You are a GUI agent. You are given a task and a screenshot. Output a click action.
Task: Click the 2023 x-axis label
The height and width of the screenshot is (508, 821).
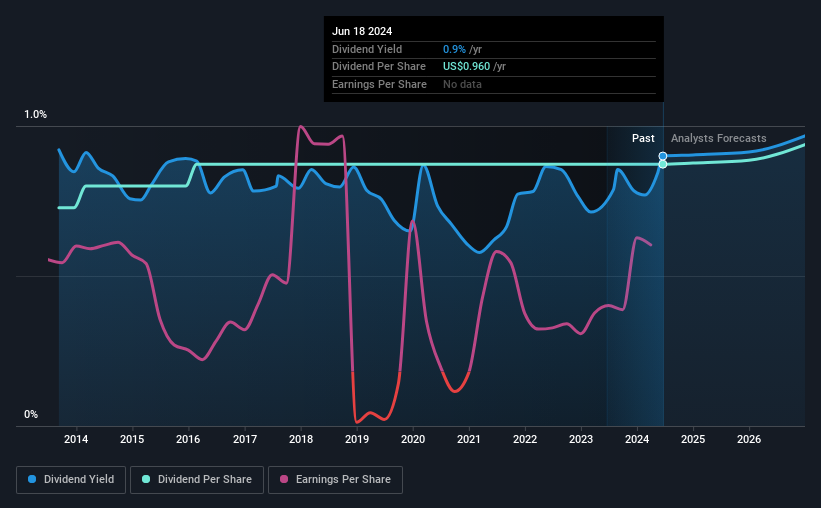pos(581,439)
